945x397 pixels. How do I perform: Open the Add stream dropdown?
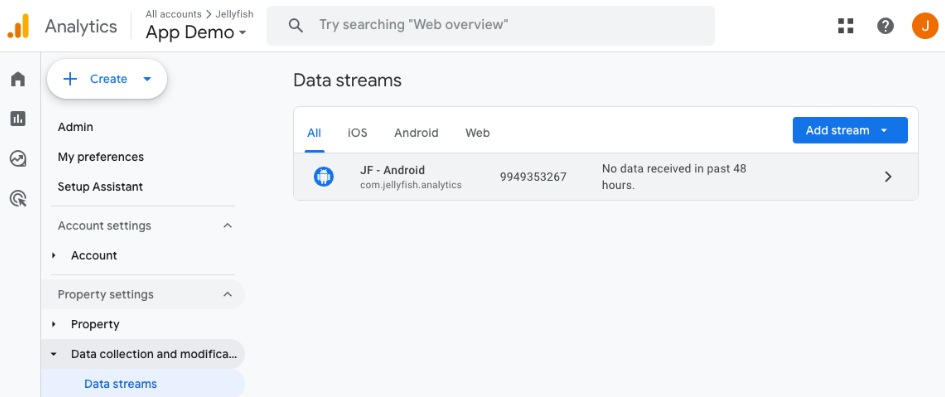[850, 130]
